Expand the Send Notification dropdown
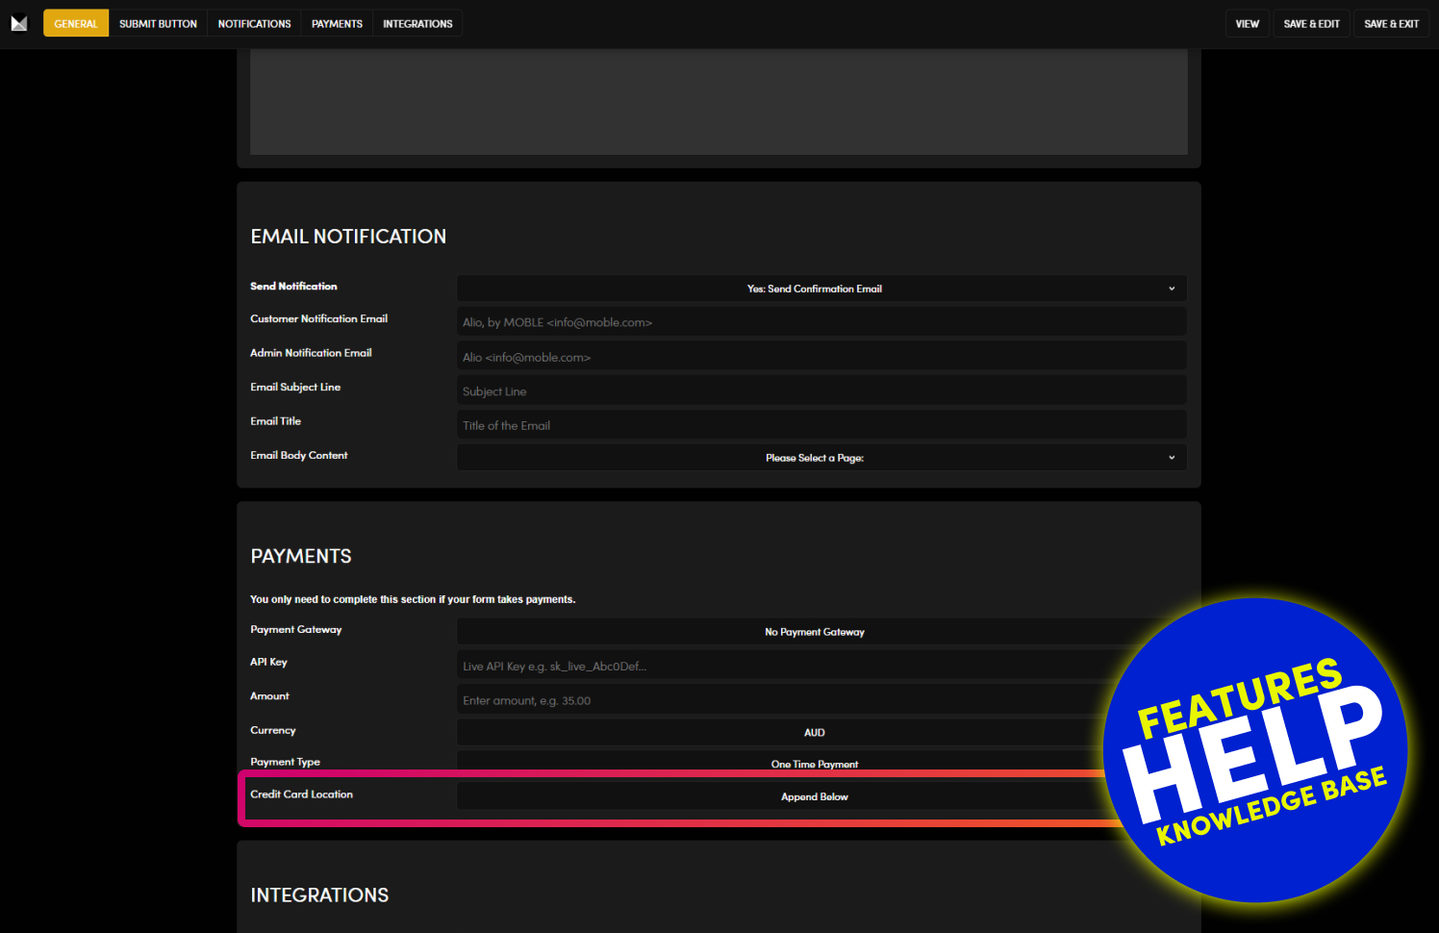 [x=821, y=289]
